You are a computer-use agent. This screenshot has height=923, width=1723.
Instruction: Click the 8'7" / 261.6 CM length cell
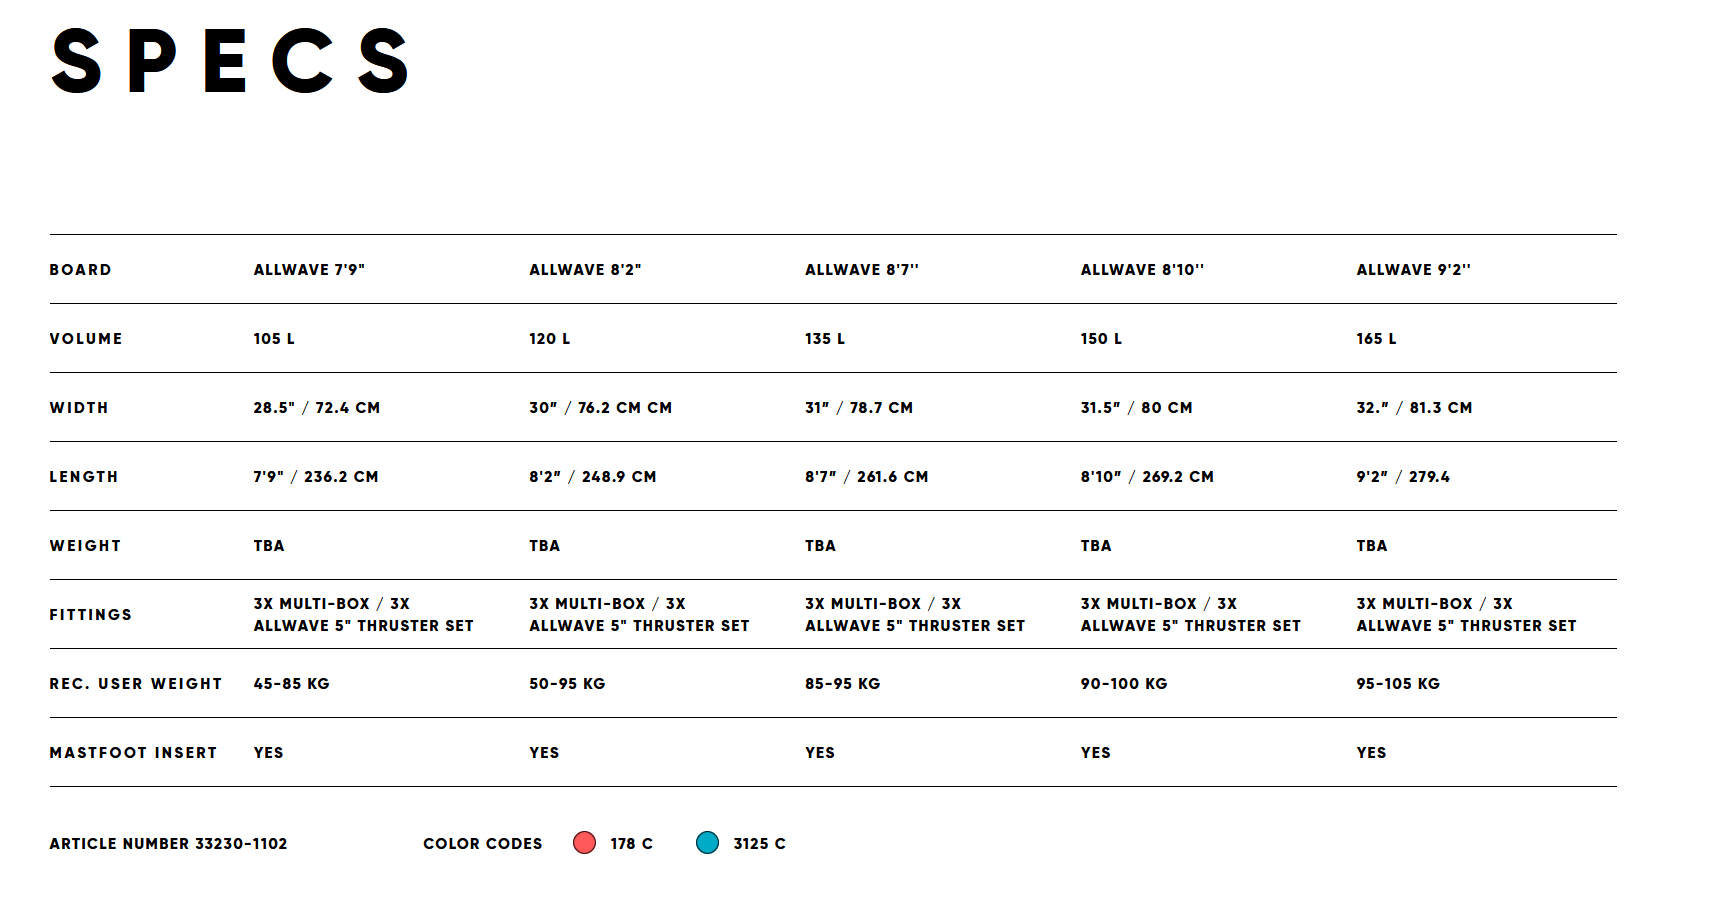866,477
